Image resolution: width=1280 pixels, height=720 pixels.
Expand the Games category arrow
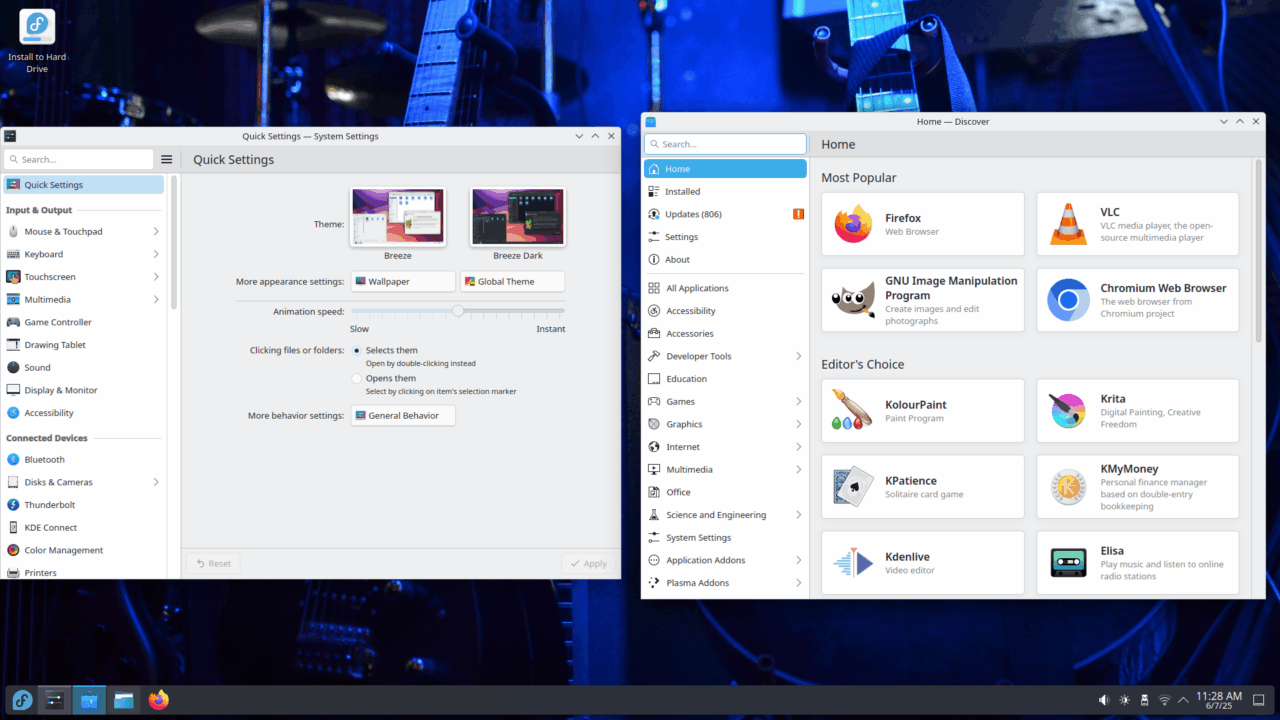(798, 402)
